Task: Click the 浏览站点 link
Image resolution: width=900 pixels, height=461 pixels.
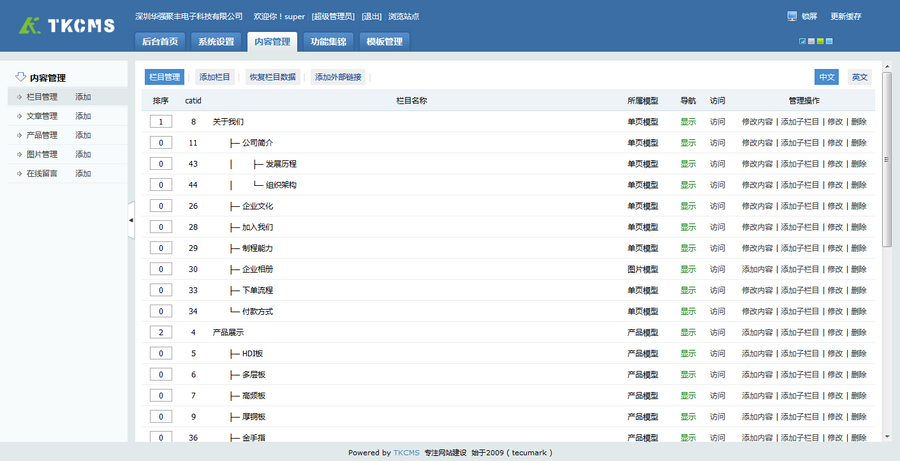Action: point(404,17)
